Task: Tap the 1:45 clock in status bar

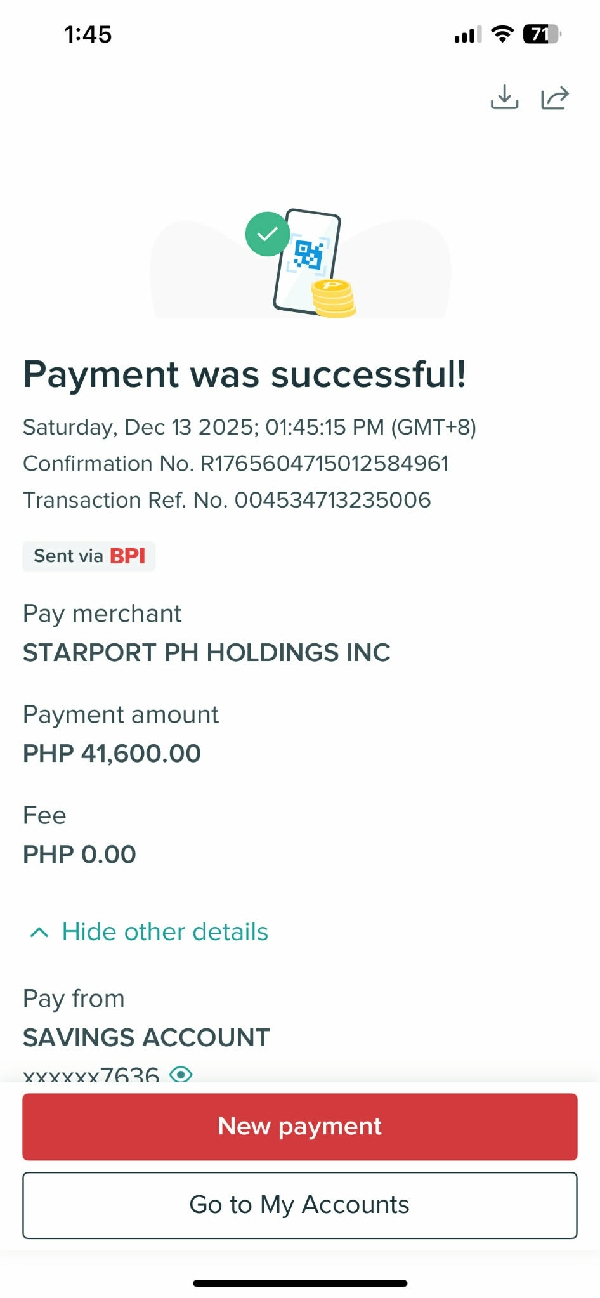Action: click(88, 34)
